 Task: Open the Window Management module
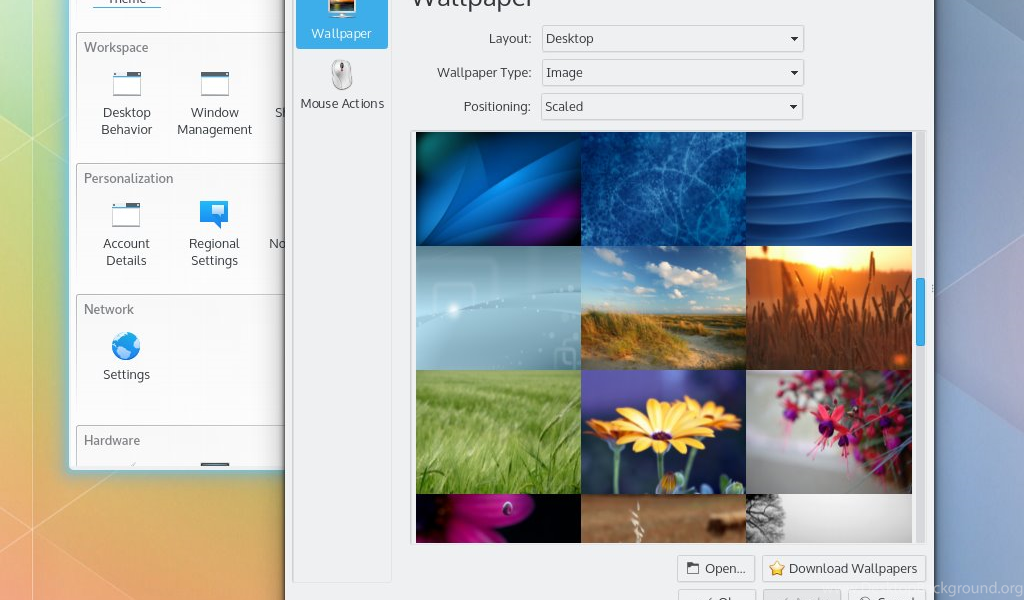[214, 85]
